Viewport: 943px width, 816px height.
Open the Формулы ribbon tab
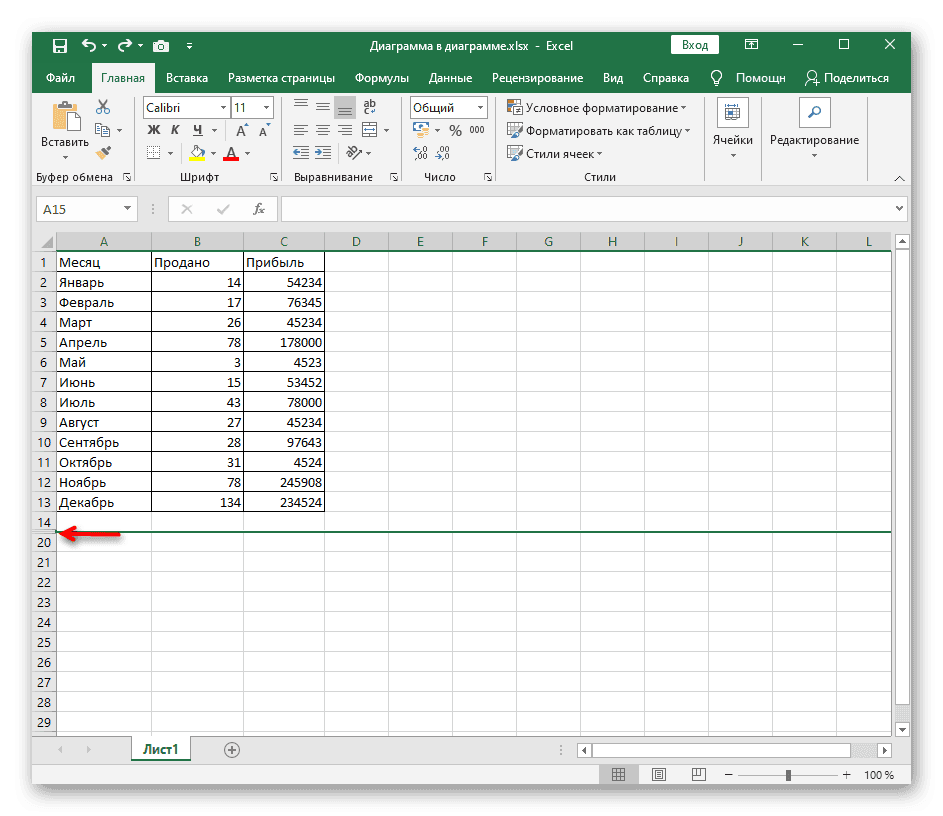[381, 78]
